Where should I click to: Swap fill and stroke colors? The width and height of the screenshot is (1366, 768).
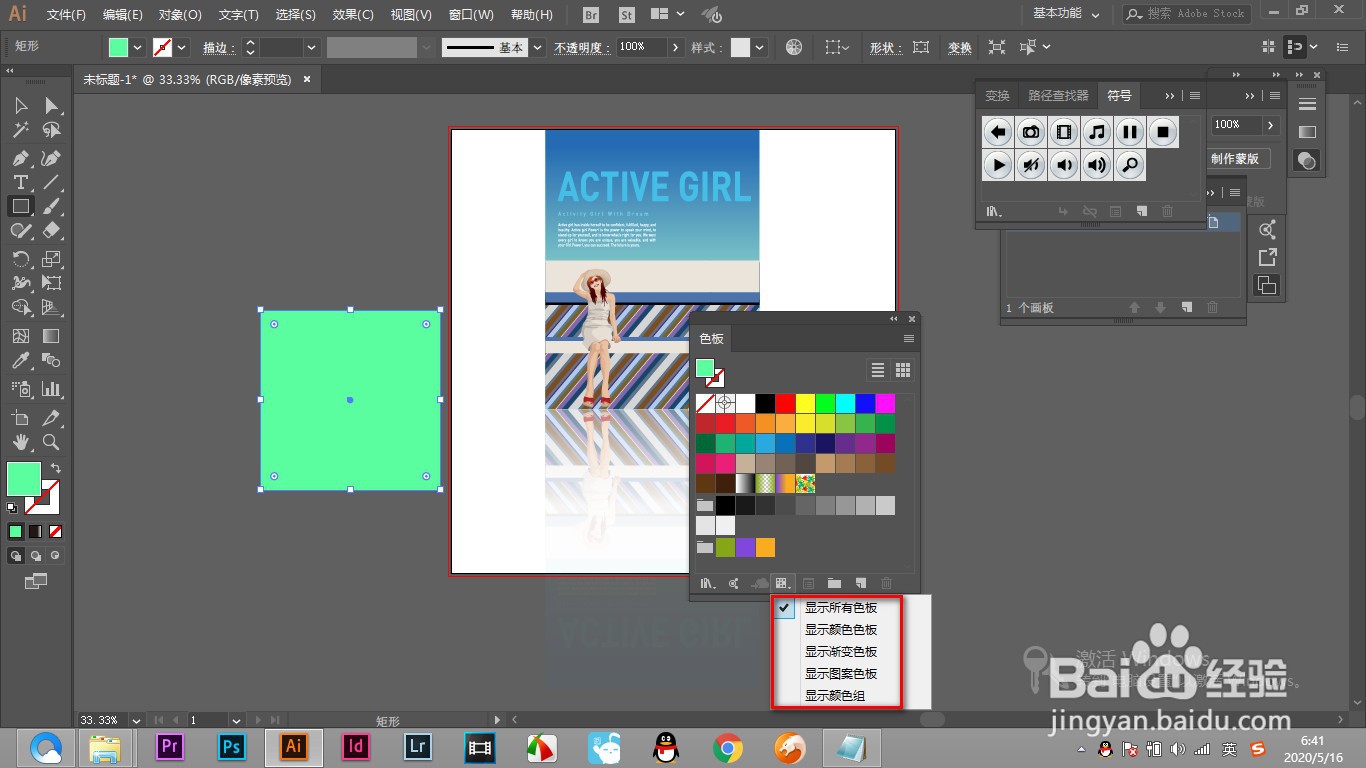coord(56,468)
